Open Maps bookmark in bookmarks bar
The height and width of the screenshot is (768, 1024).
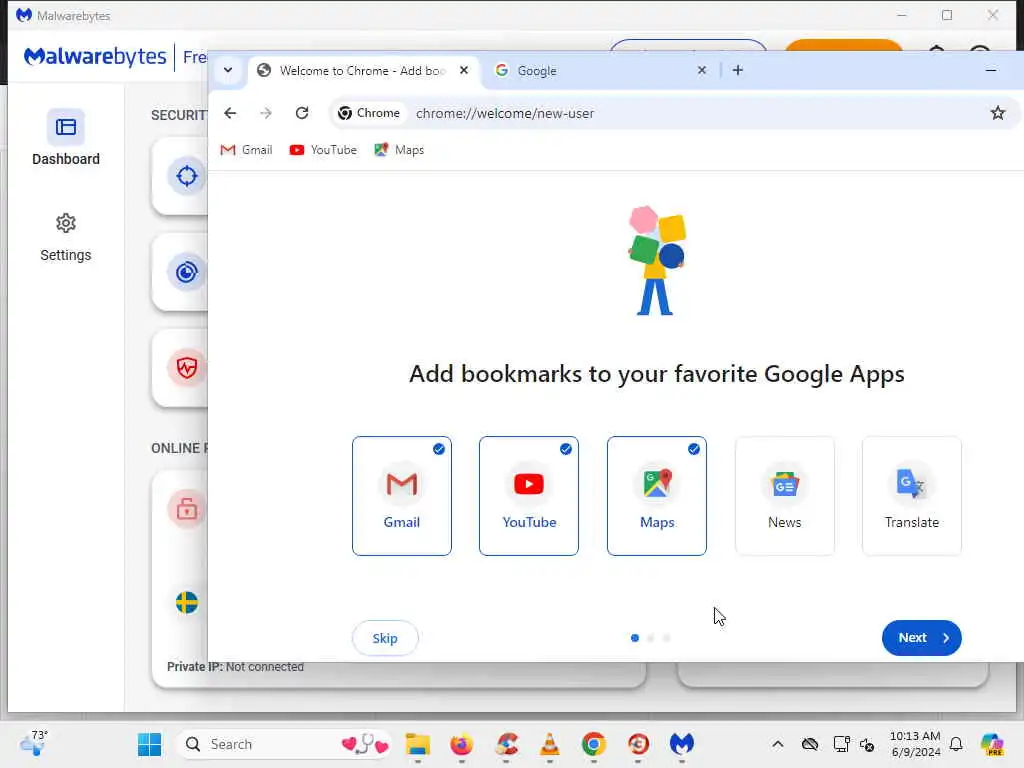[399, 150]
